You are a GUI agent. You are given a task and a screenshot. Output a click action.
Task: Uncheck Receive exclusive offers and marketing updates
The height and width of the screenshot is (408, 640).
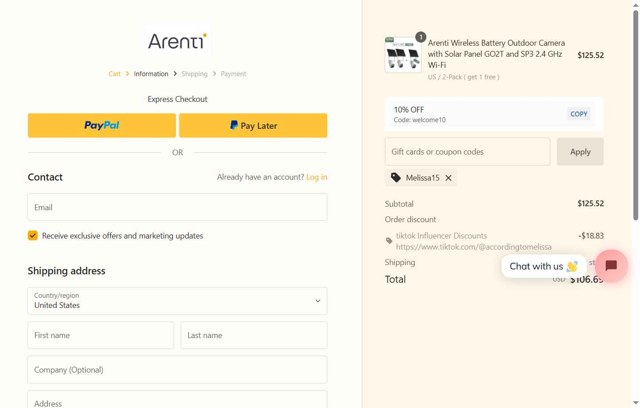coord(33,235)
